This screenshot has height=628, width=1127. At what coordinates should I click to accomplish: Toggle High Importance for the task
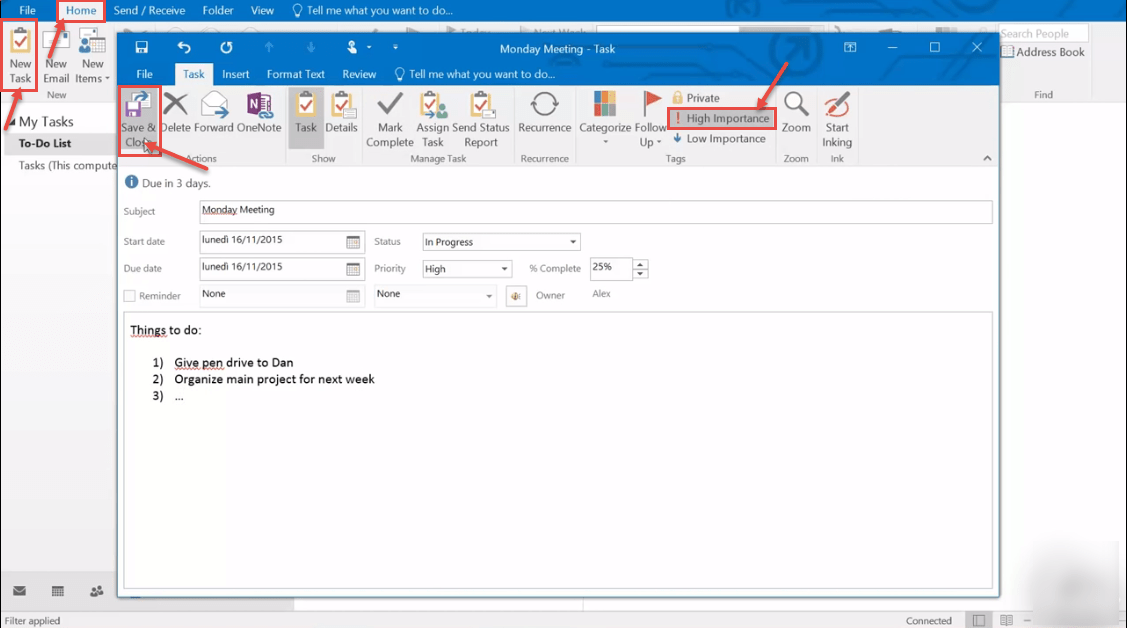721,117
